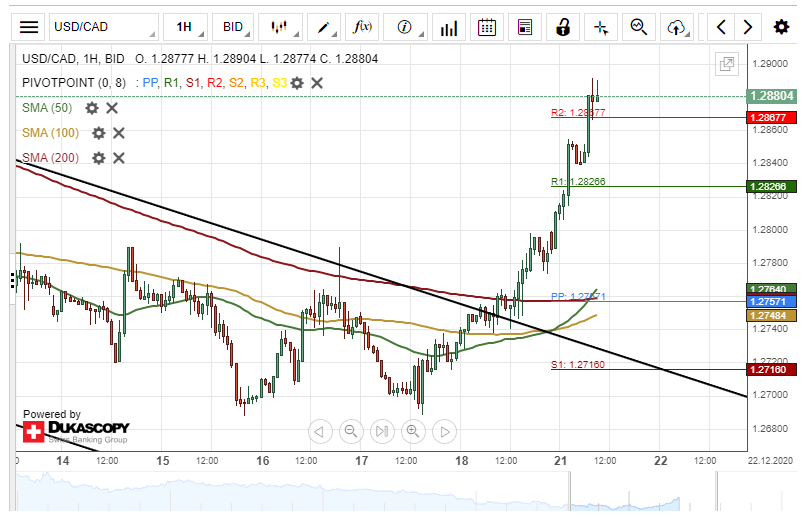The image size is (803, 521).
Task: Click the SMA (100) label
Action: (51, 133)
